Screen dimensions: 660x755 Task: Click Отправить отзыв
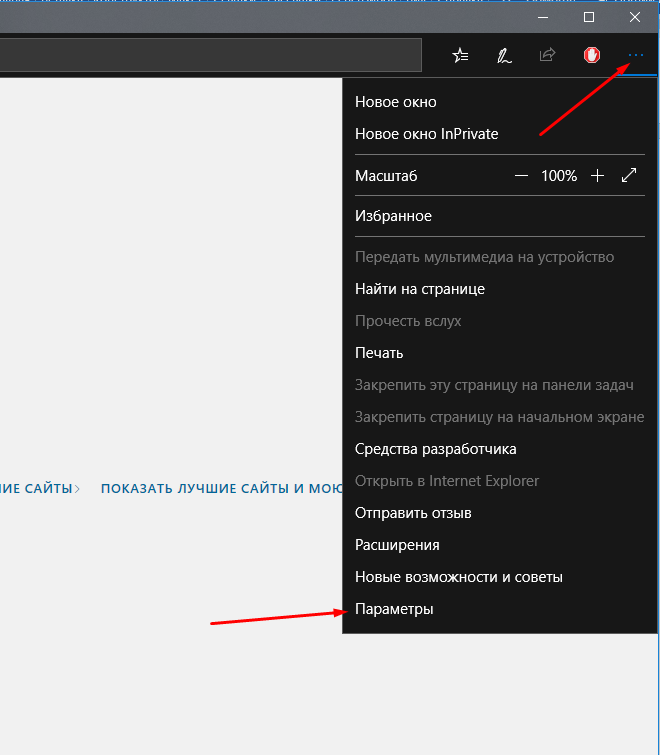(x=500, y=513)
